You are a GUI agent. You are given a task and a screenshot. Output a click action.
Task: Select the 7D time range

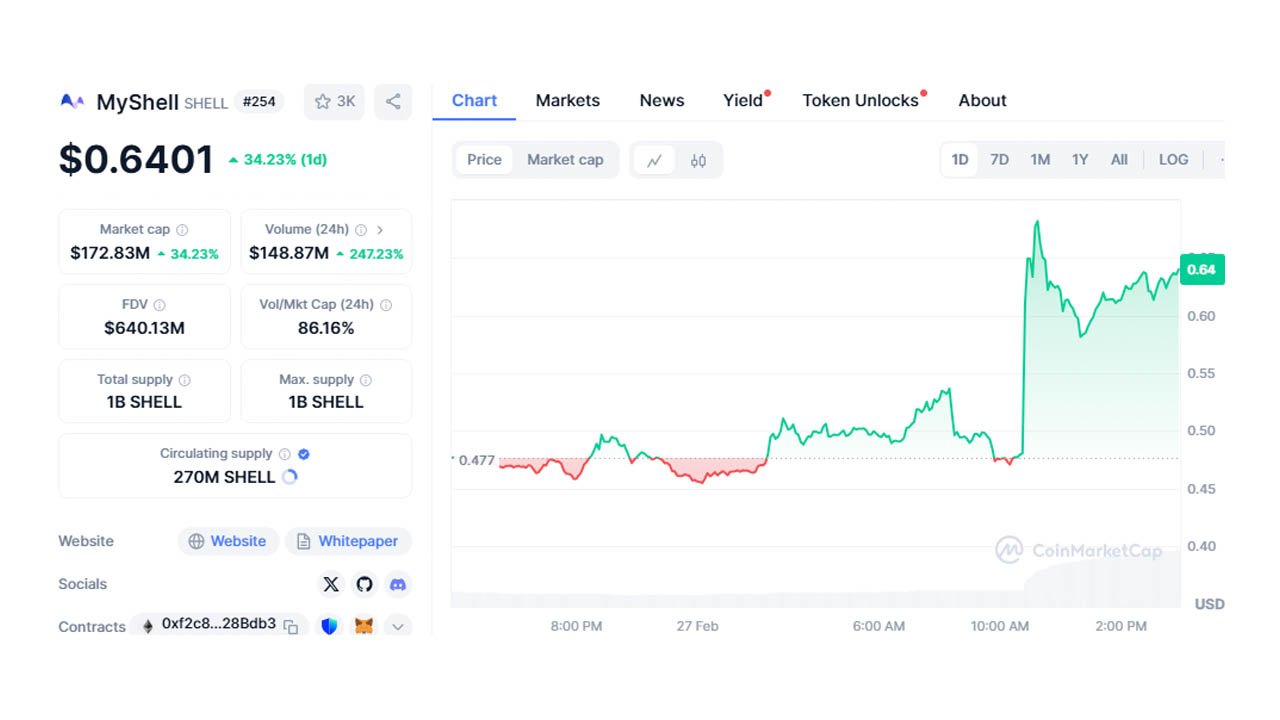pyautogui.click(x=999, y=160)
